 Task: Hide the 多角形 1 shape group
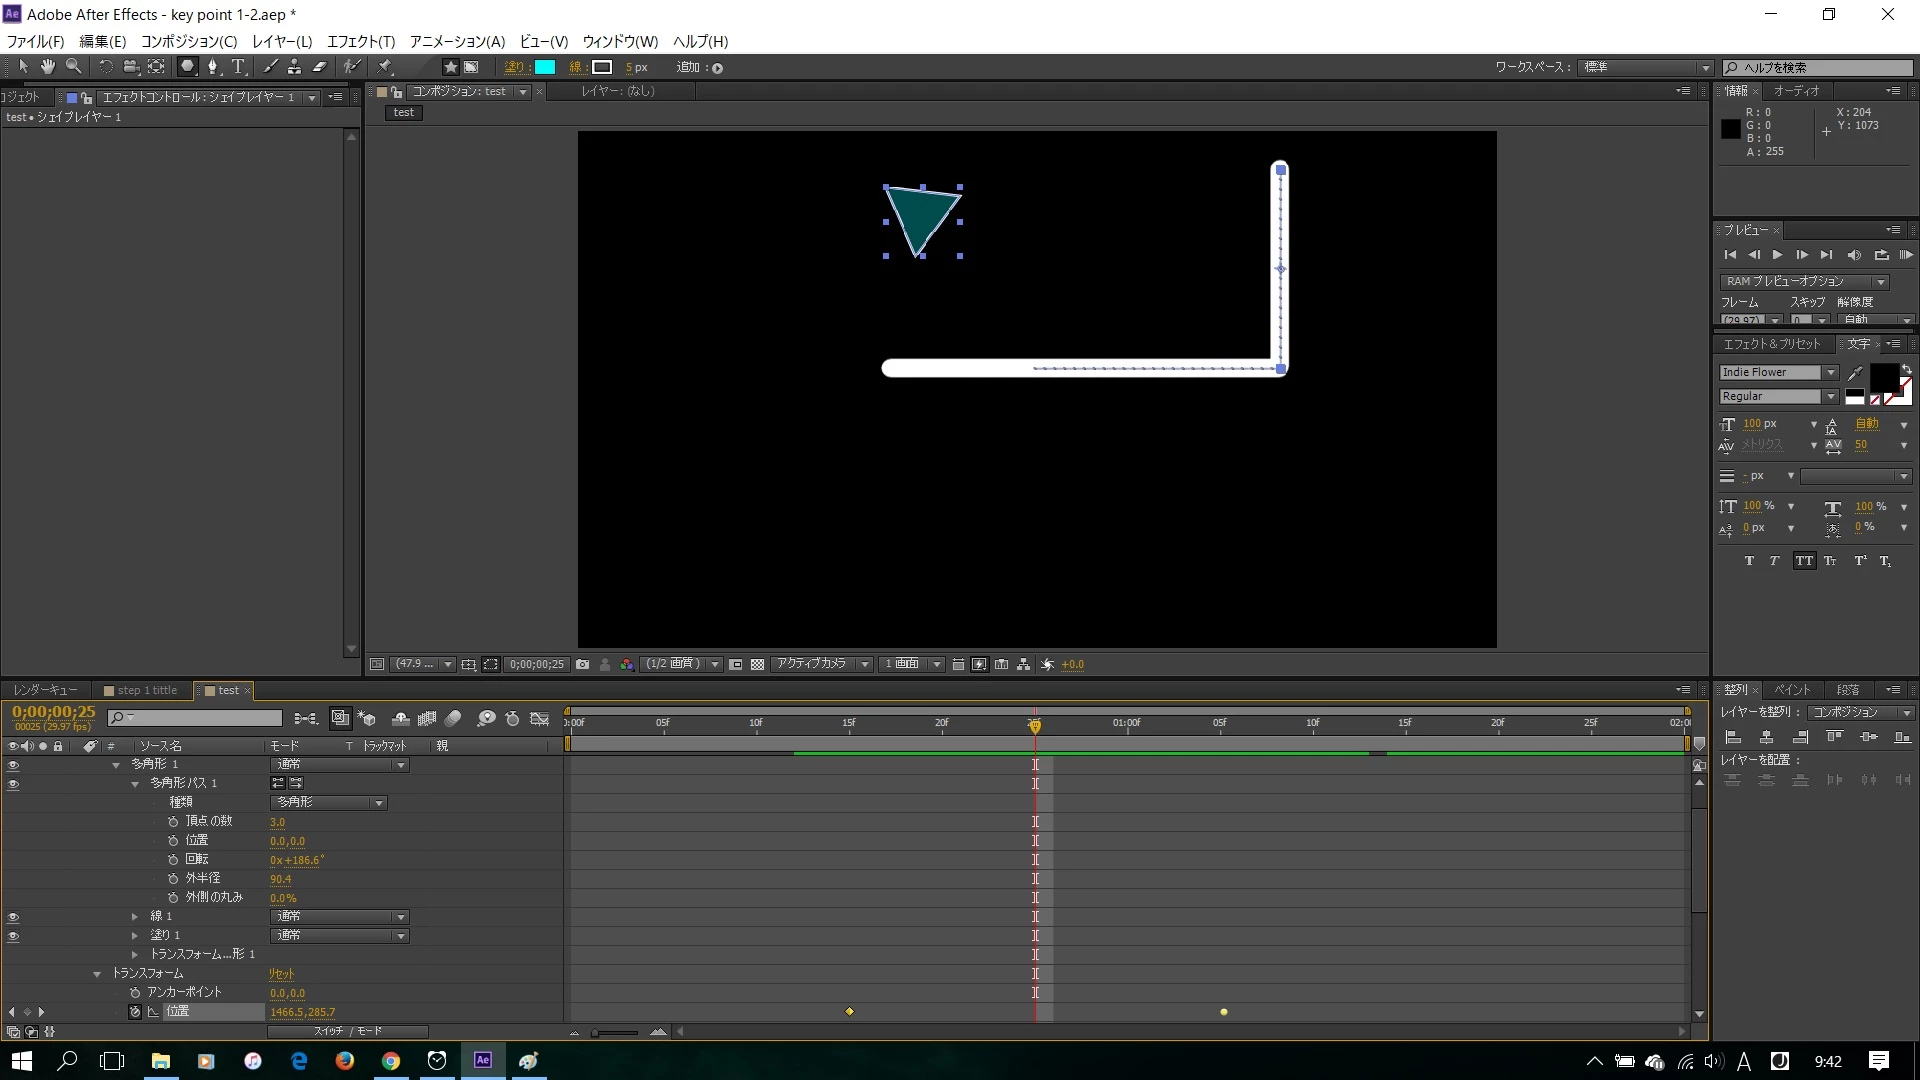pyautogui.click(x=13, y=765)
